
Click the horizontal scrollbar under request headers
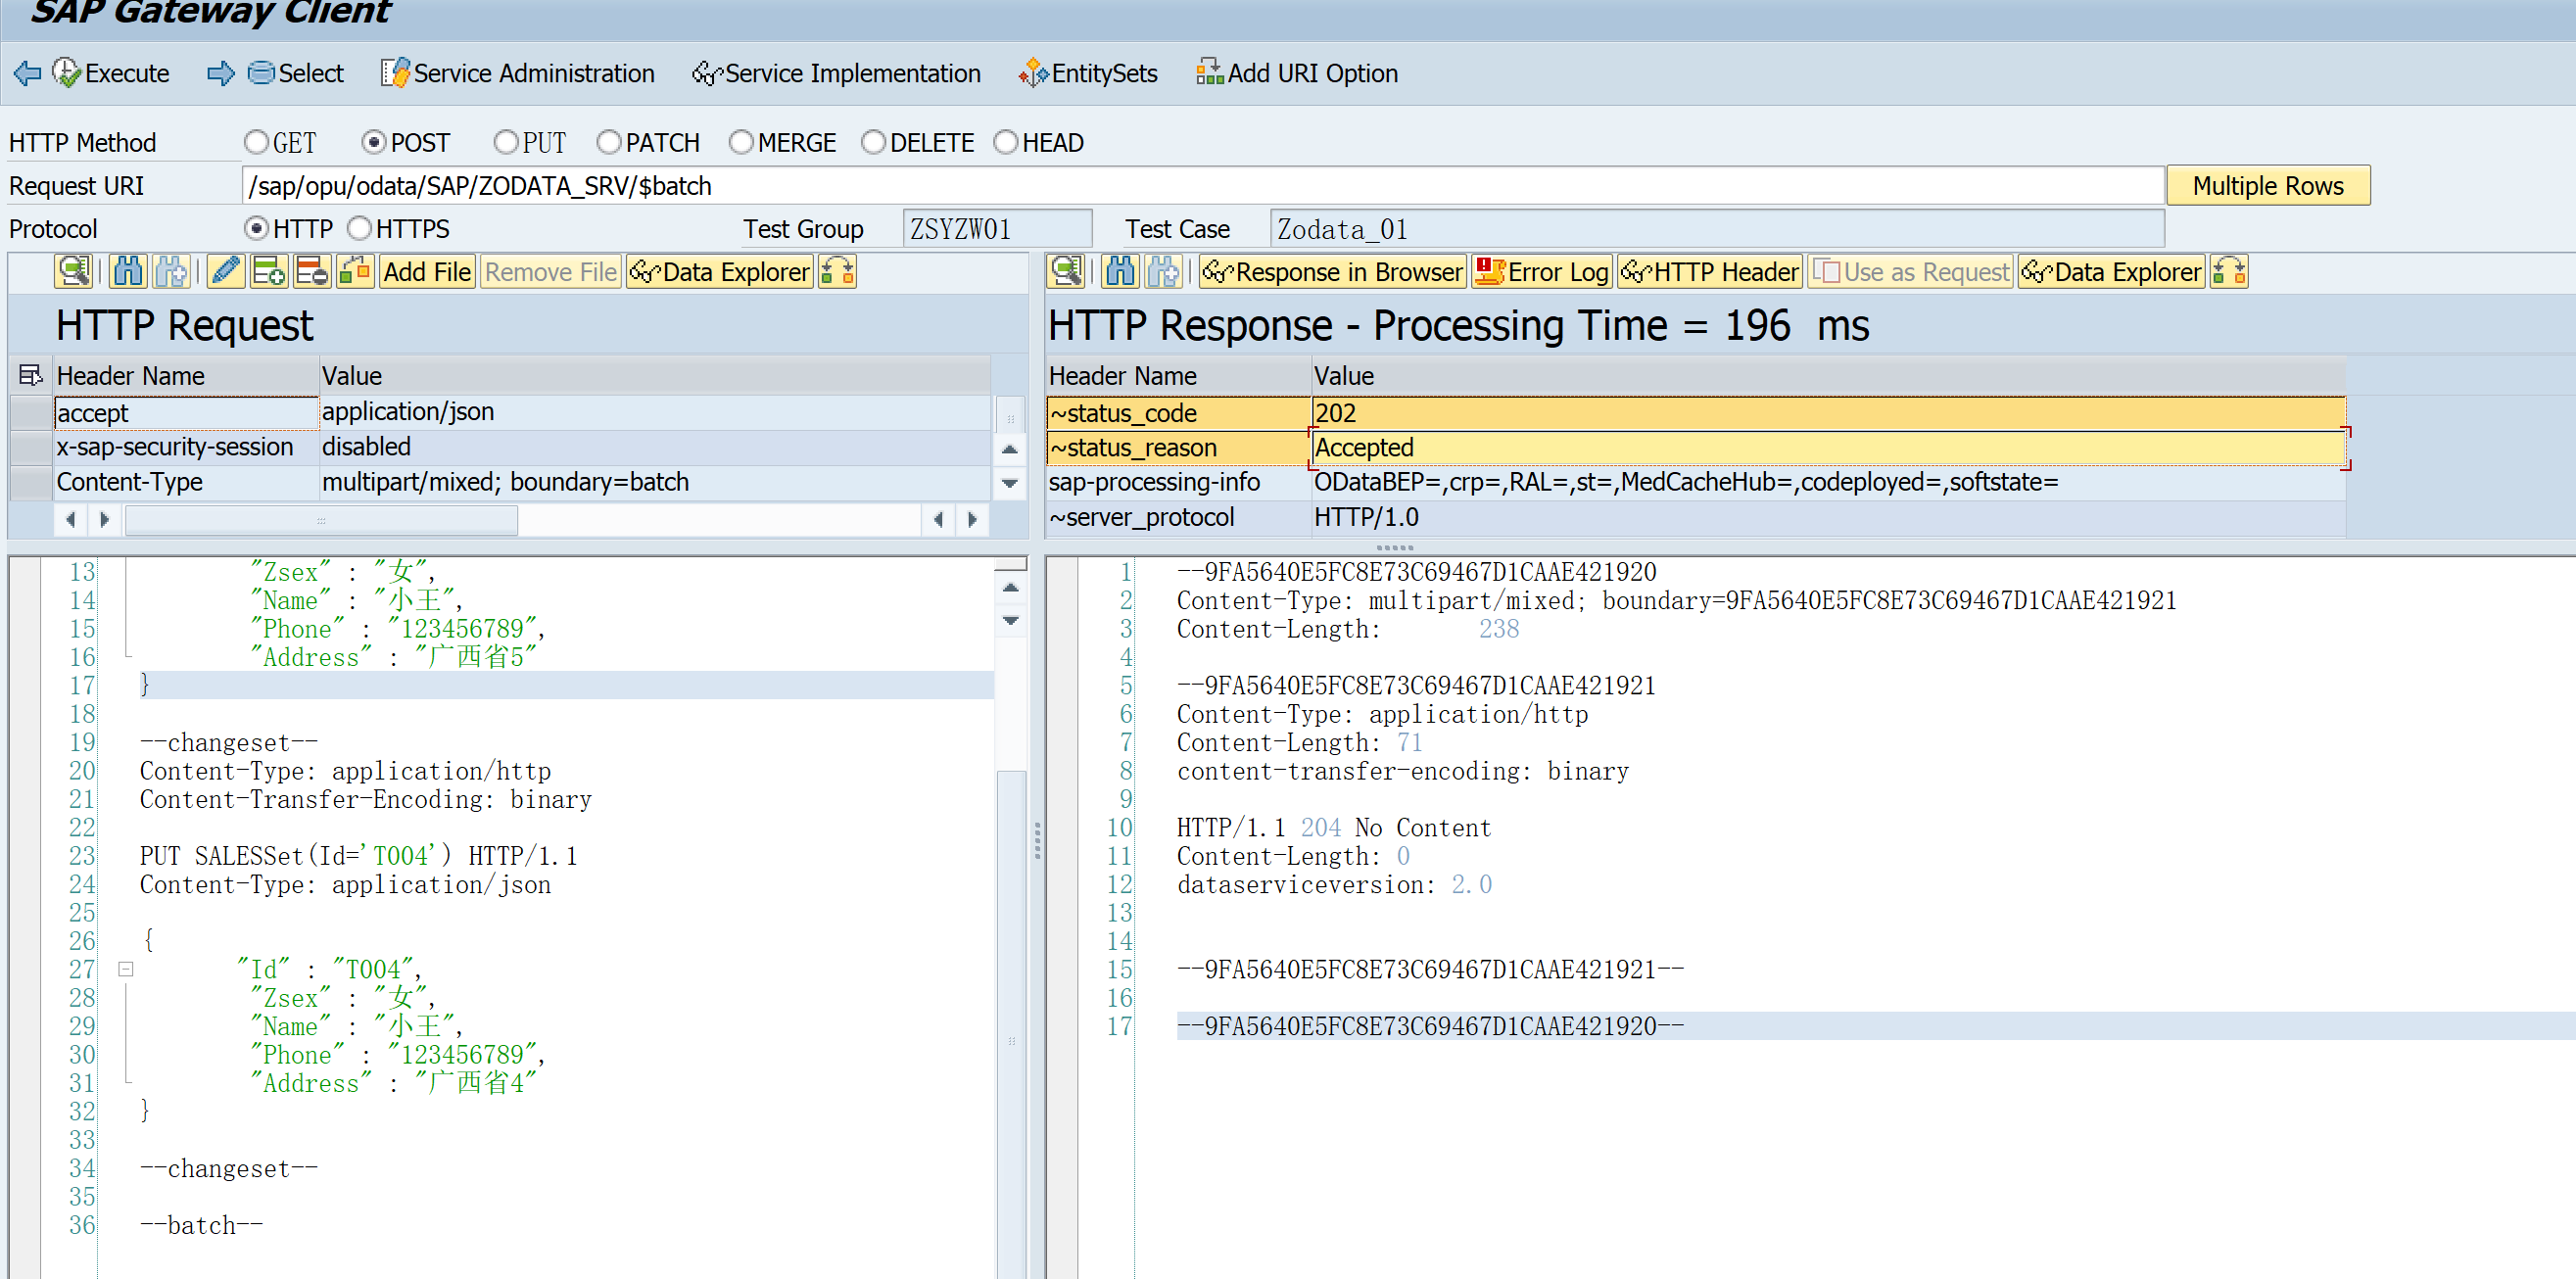pyautogui.click(x=321, y=520)
